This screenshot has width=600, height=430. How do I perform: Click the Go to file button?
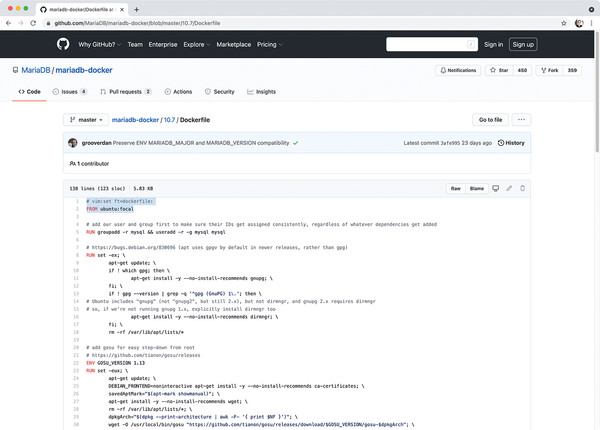[491, 120]
